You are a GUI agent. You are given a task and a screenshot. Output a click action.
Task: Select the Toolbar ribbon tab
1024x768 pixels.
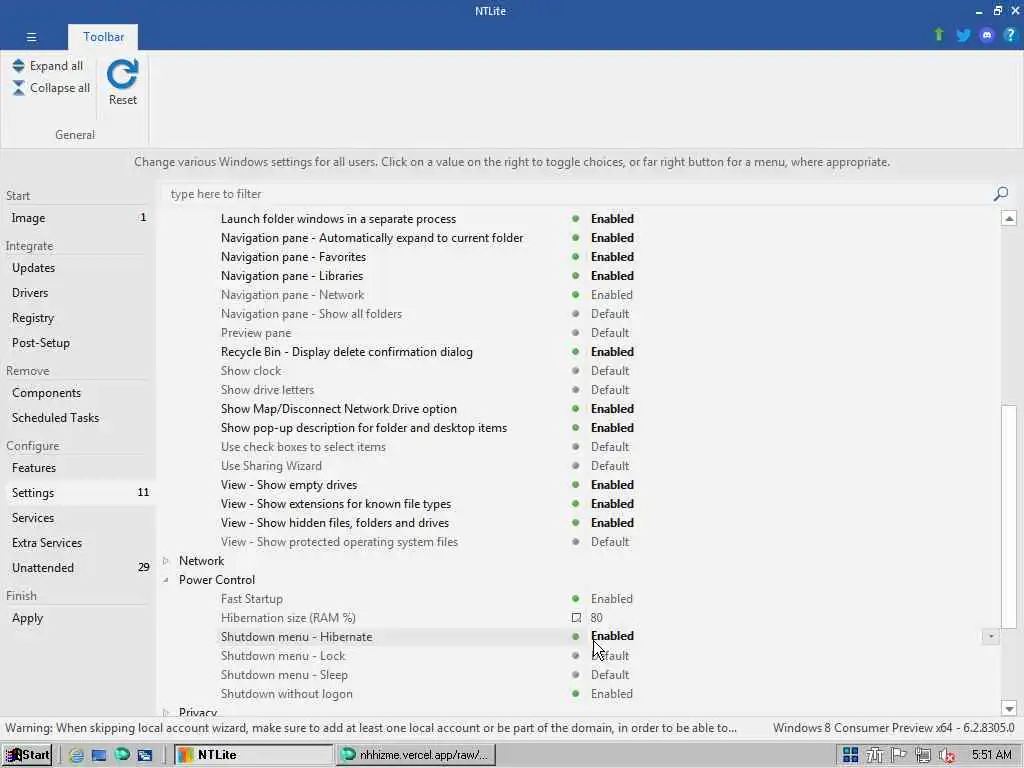pos(103,37)
